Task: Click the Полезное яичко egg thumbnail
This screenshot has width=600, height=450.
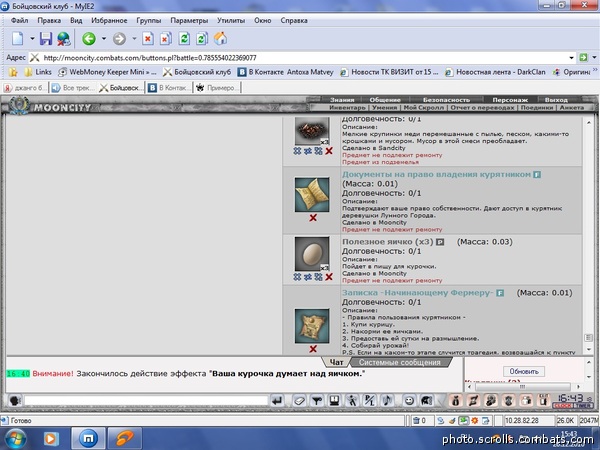Action: 312,254
